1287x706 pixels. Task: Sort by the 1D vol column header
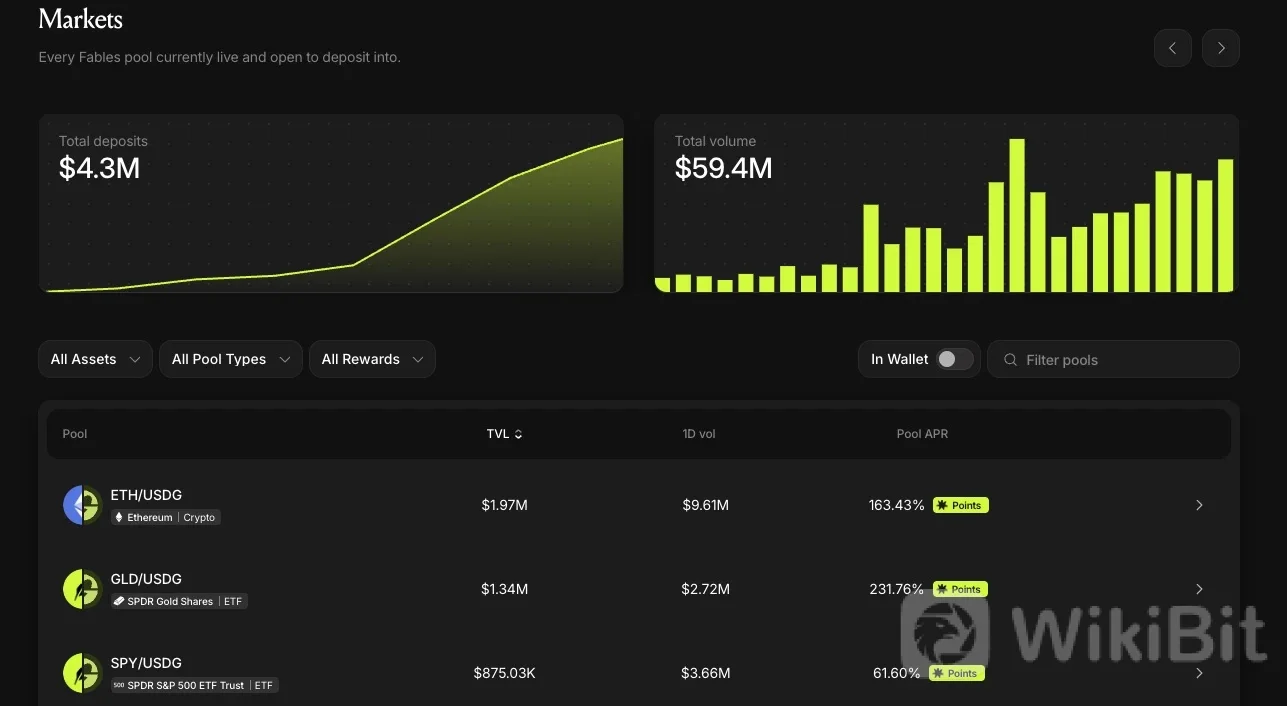(699, 434)
